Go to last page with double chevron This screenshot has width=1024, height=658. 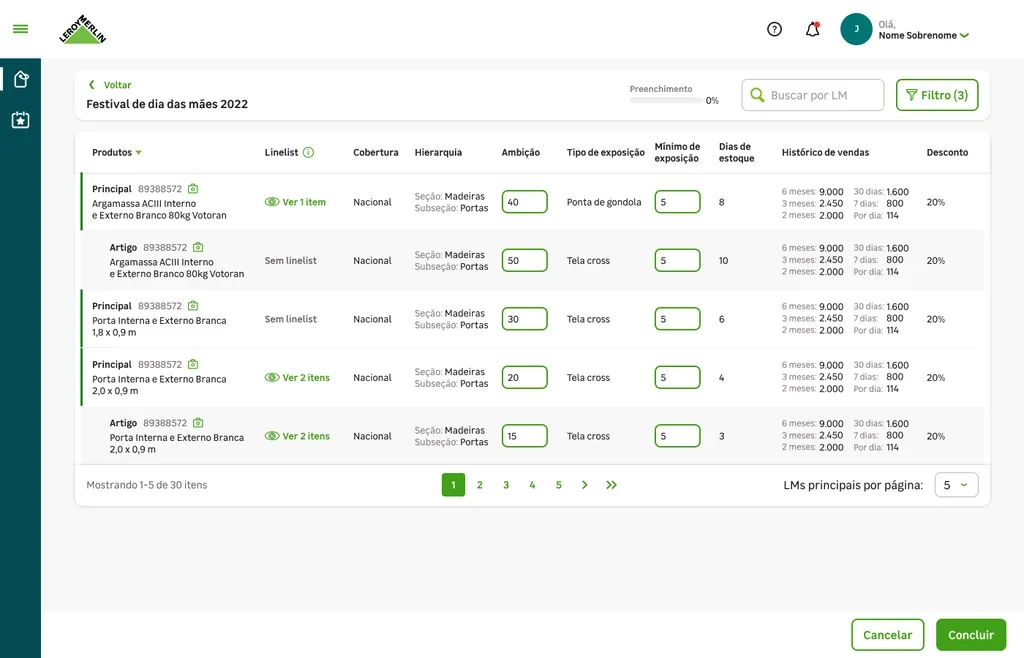611,485
